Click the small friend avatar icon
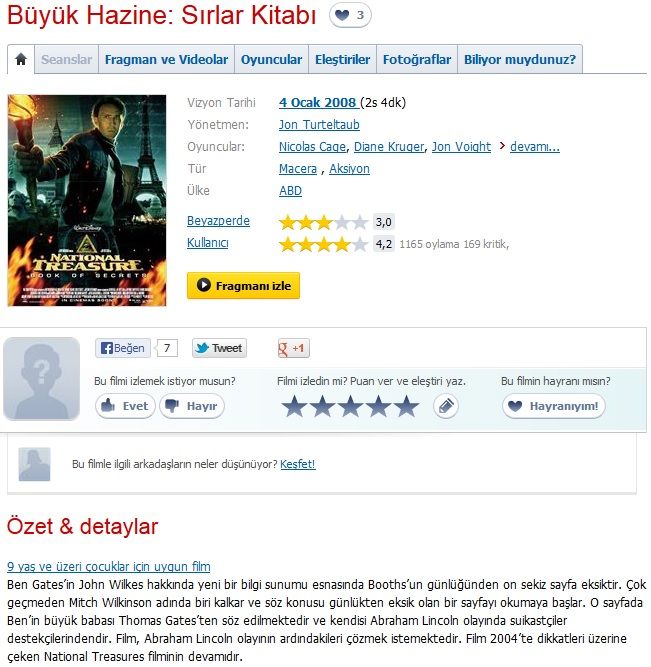The image size is (651, 667). 34,464
